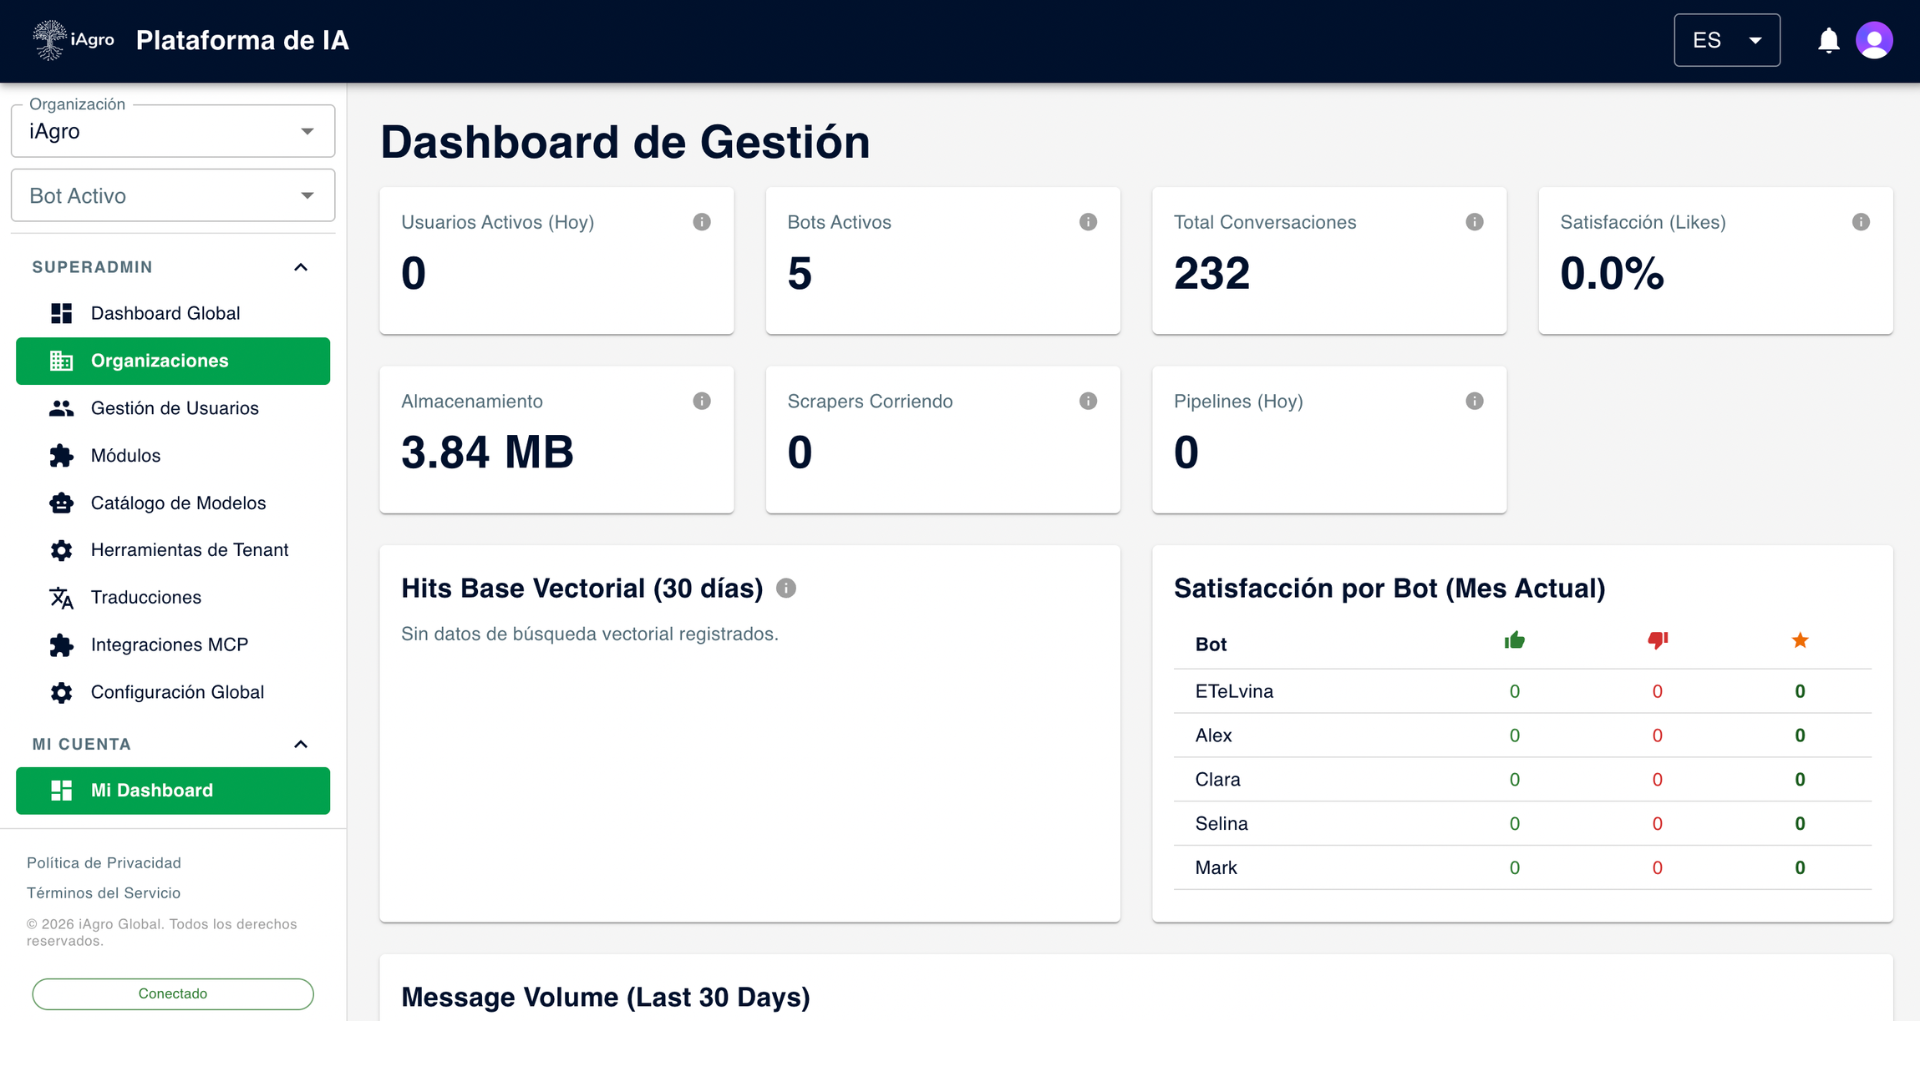
Task: Go to Gestión de Usuarios
Action: click(174, 408)
